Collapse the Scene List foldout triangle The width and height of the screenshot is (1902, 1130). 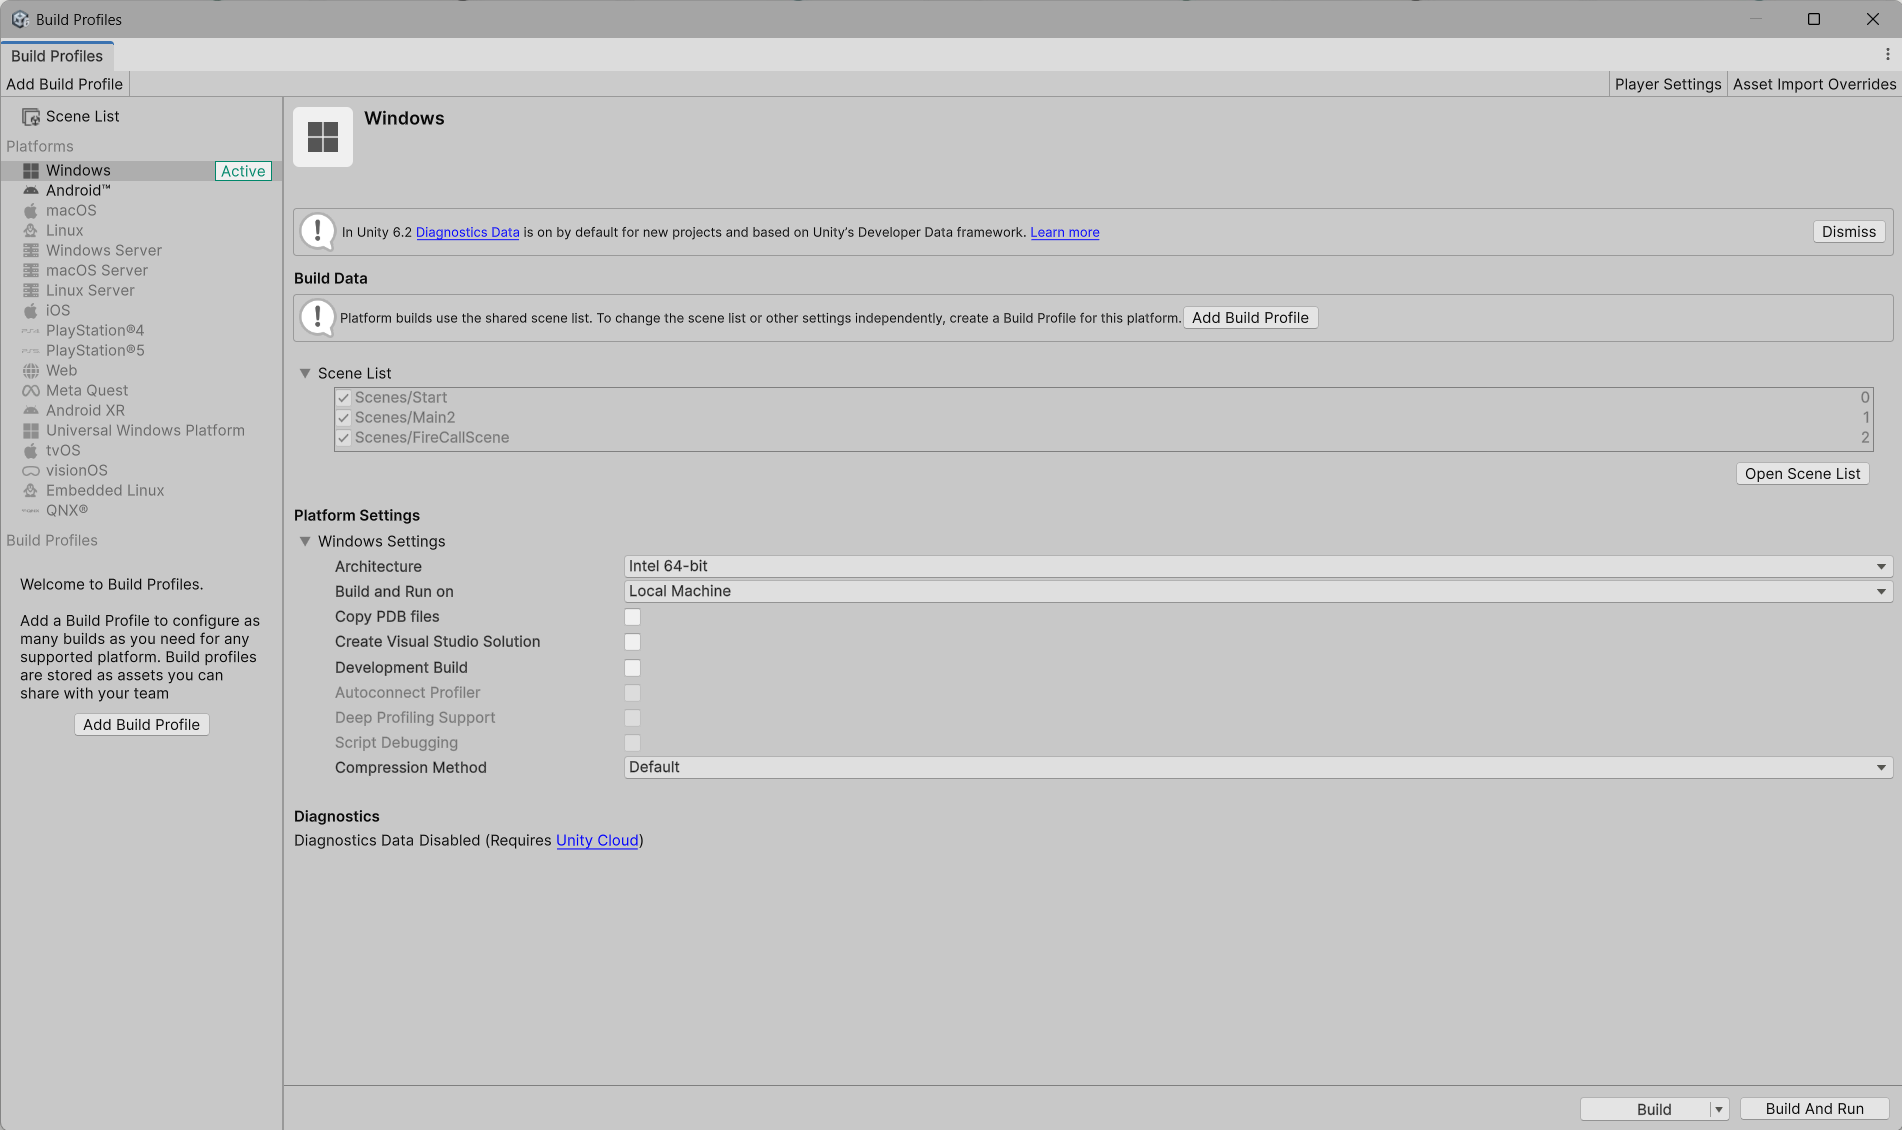tap(305, 373)
